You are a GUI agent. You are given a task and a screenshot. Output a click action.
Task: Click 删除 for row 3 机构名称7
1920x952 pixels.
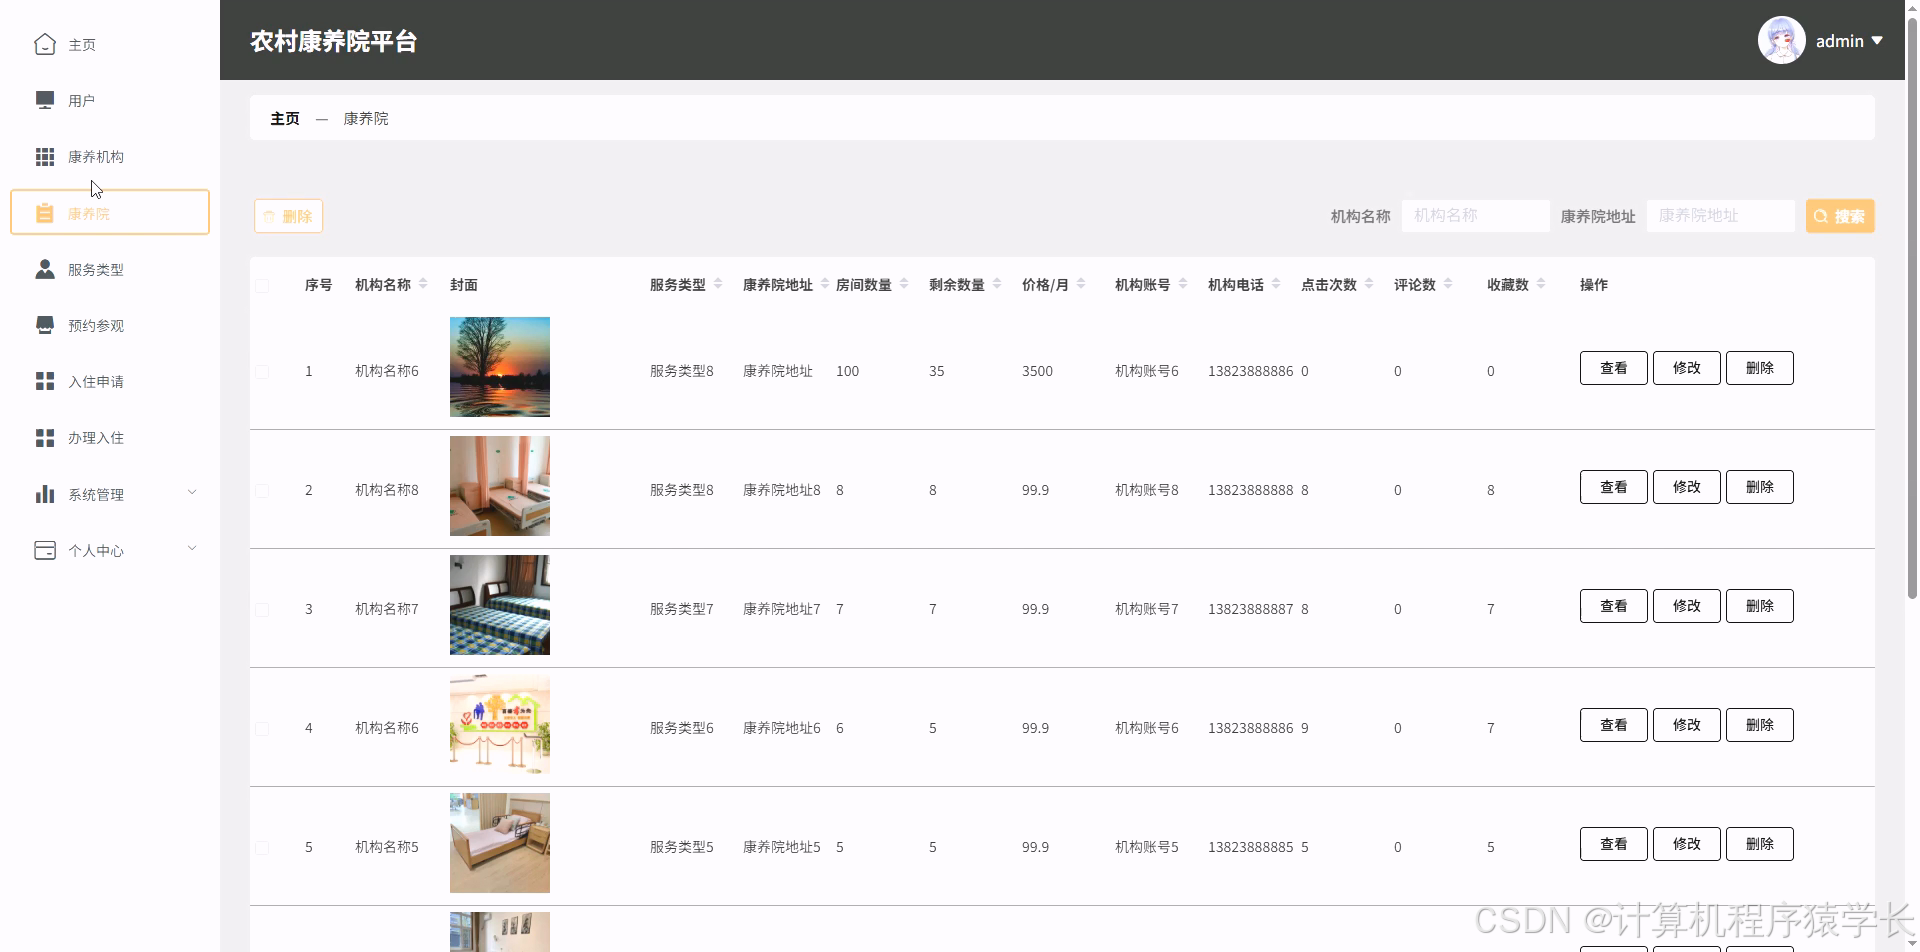tap(1759, 606)
